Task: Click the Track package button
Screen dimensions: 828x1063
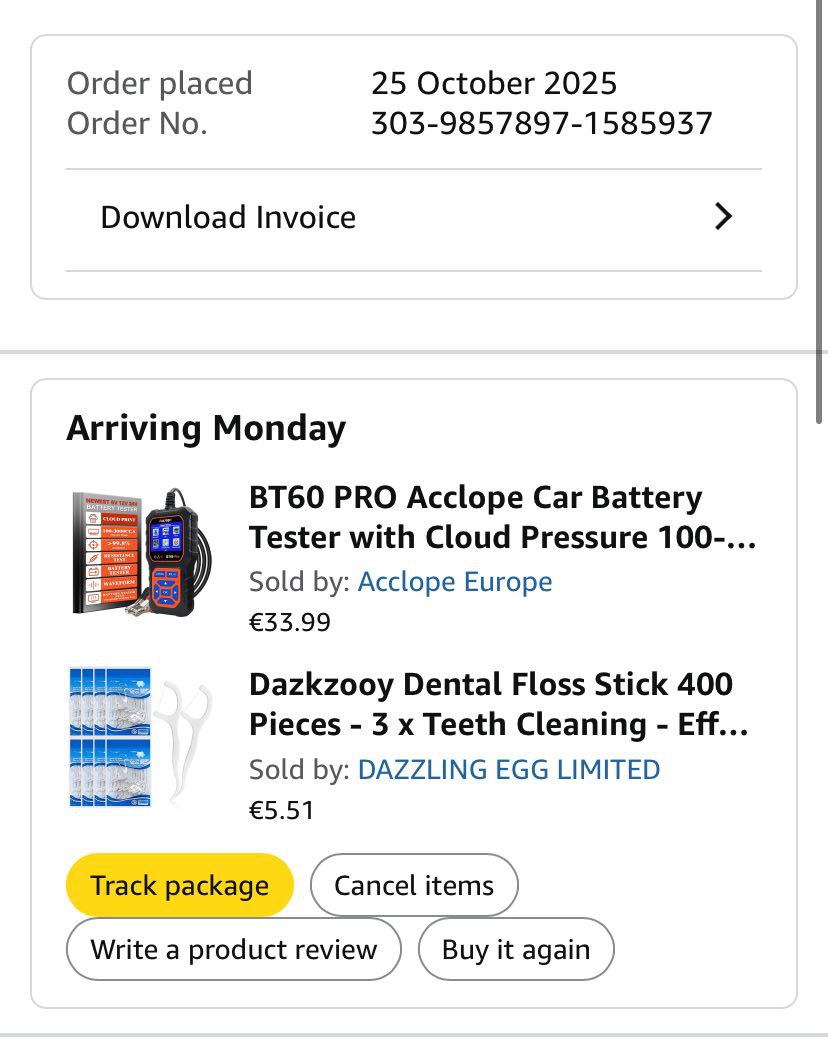Action: point(180,885)
